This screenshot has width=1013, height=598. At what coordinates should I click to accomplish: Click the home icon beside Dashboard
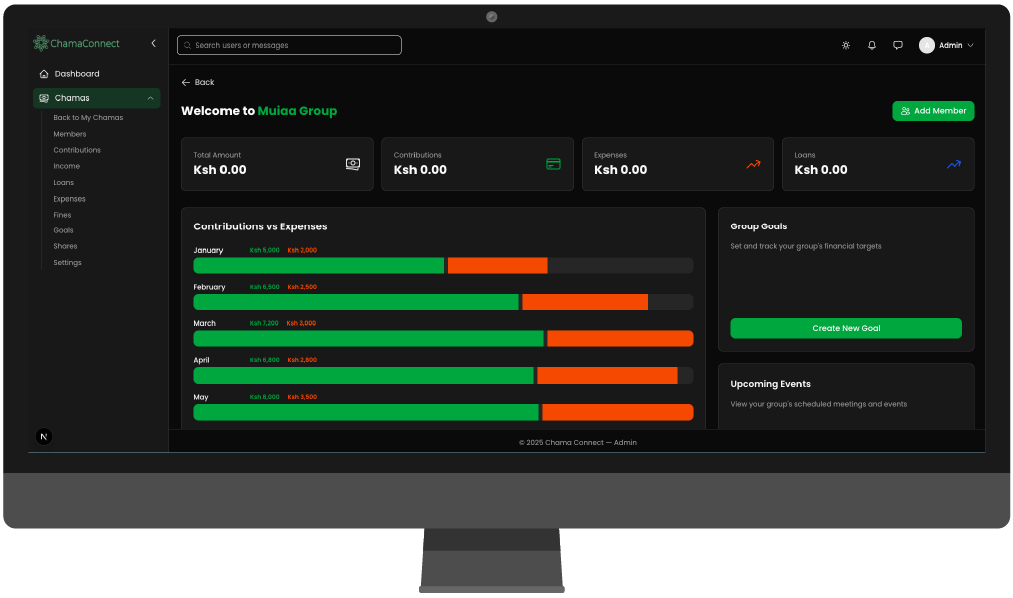44,73
